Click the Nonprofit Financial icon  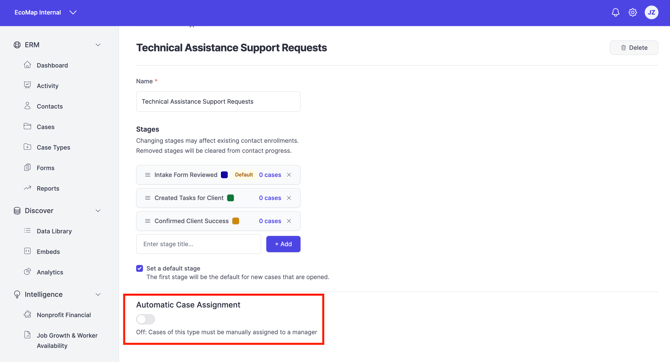[27, 314]
